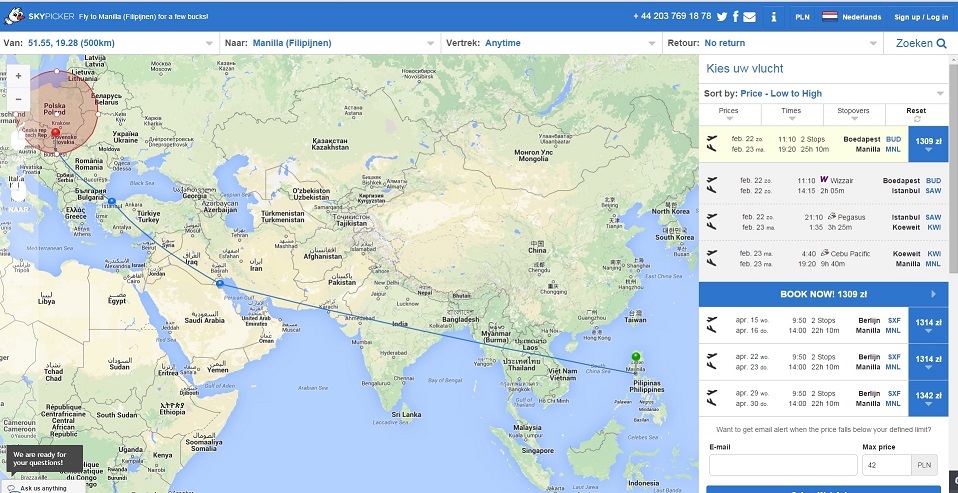Zoom in the map with plus button
This screenshot has width=958, height=493.
point(18,76)
